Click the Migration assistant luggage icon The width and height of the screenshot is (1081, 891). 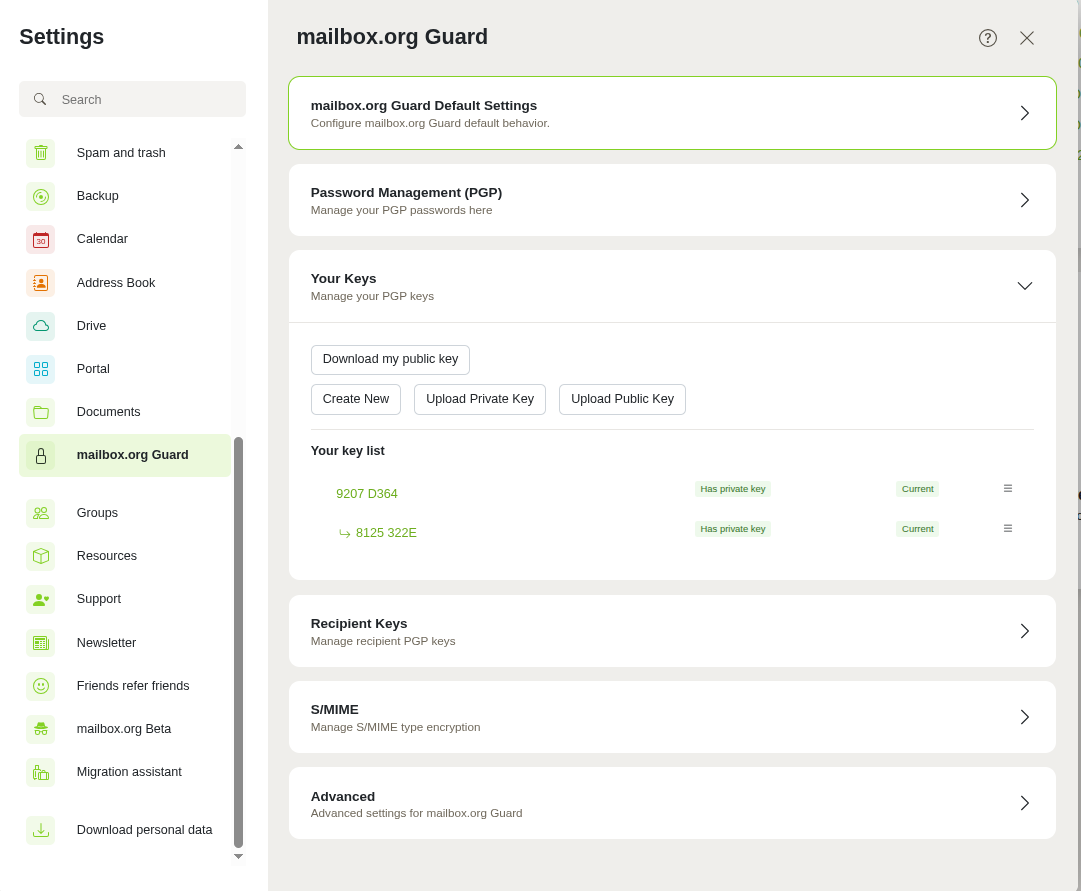41,772
